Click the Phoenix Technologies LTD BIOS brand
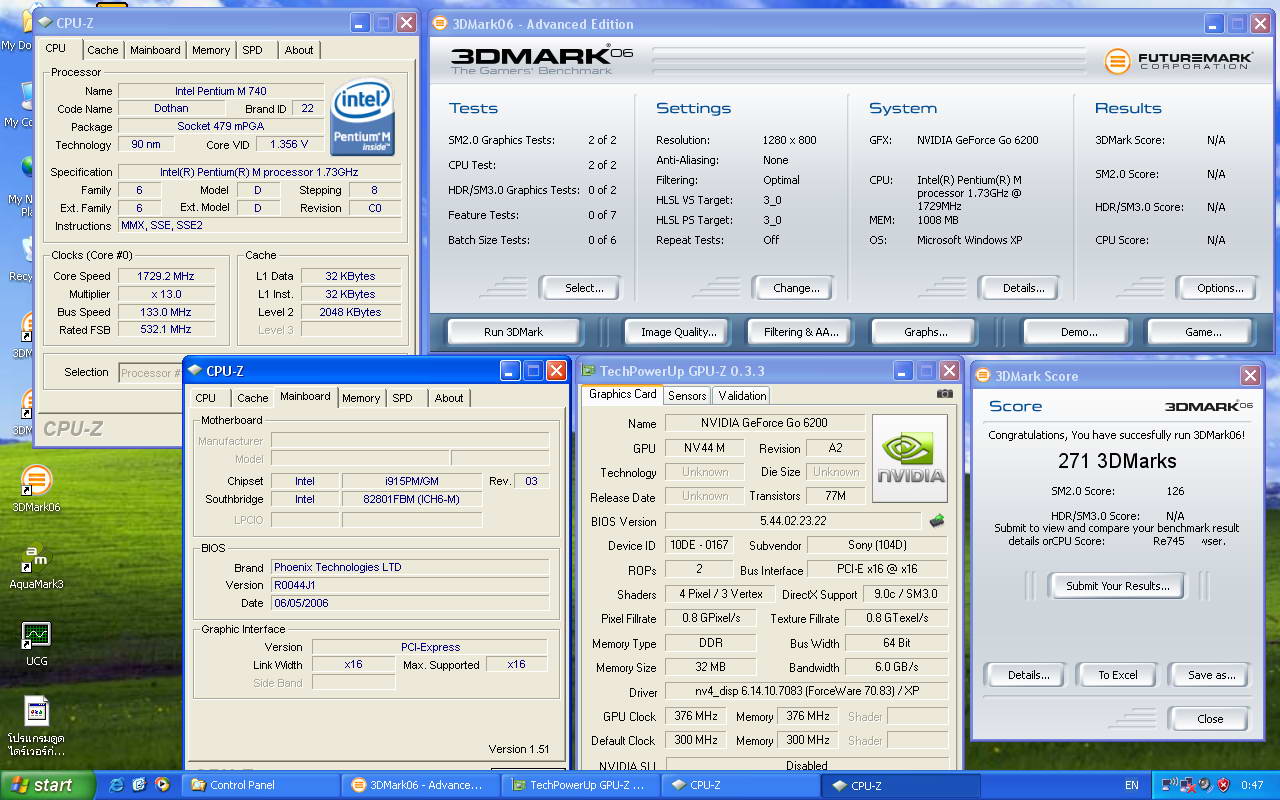Image resolution: width=1280 pixels, height=800 pixels. 410,567
